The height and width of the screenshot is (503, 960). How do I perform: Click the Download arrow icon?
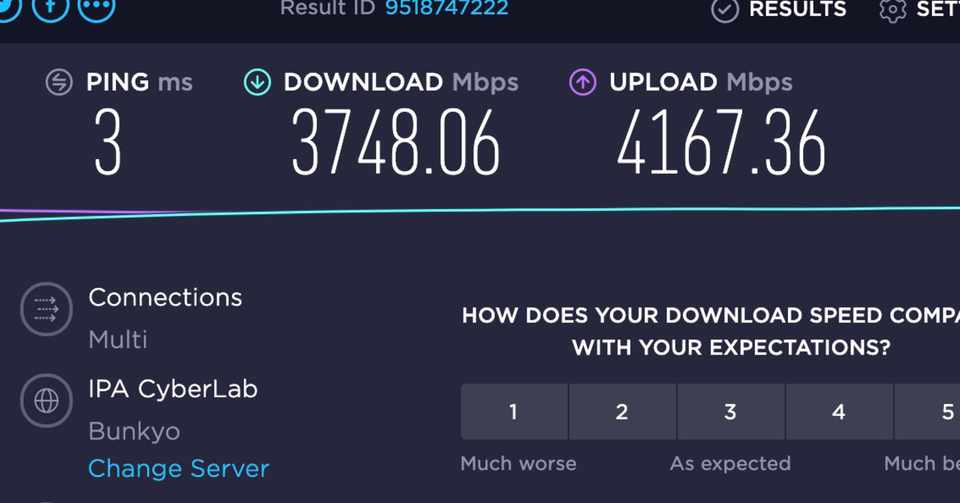(257, 82)
